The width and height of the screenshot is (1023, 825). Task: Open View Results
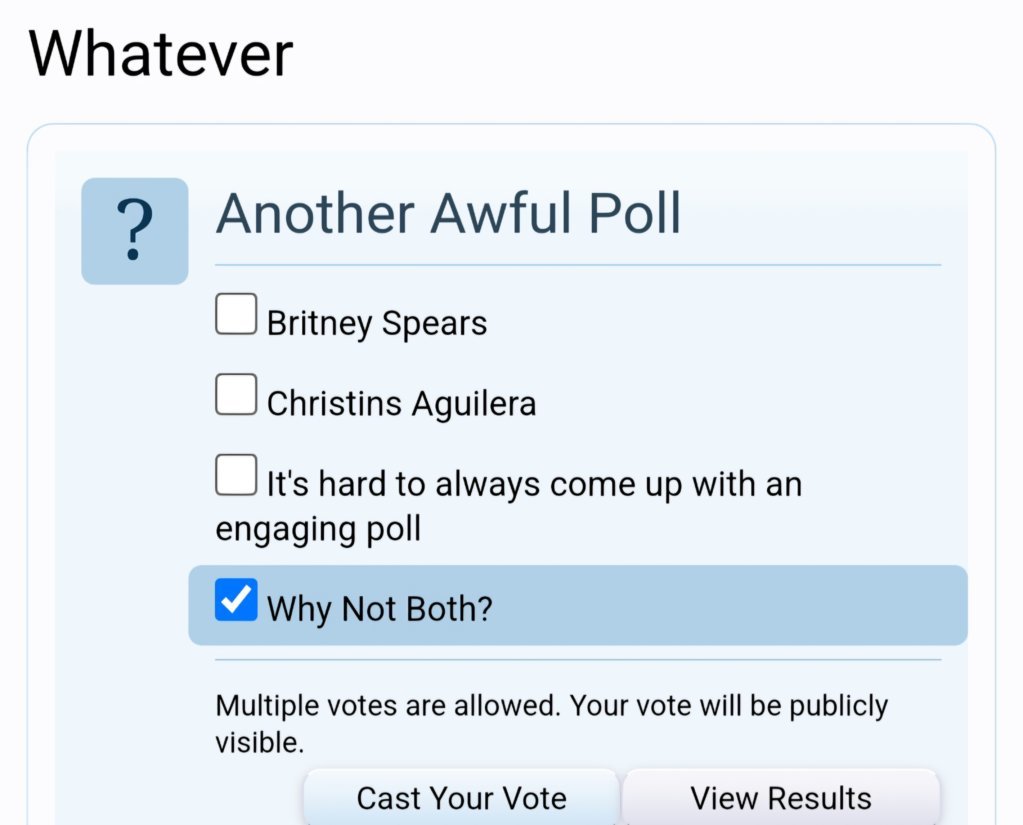[x=781, y=798]
